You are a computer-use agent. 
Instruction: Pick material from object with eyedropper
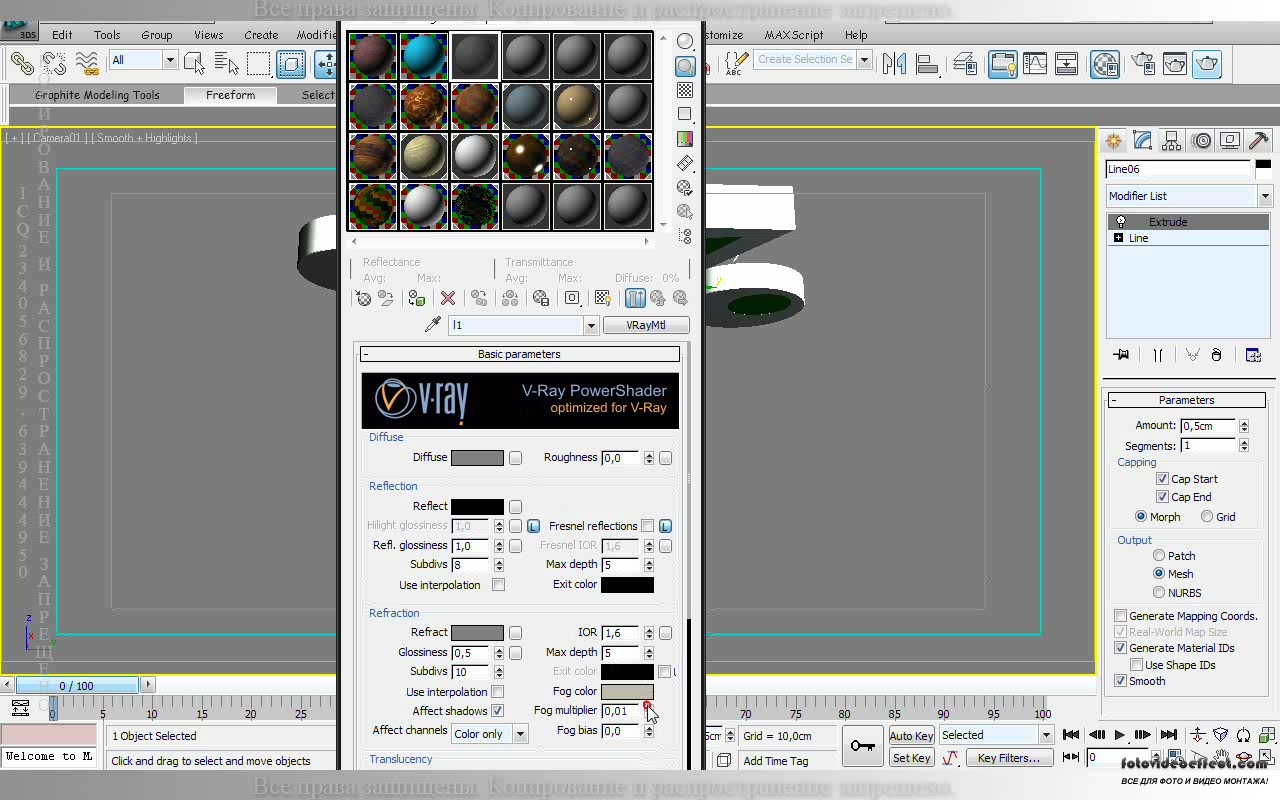pyautogui.click(x=433, y=325)
